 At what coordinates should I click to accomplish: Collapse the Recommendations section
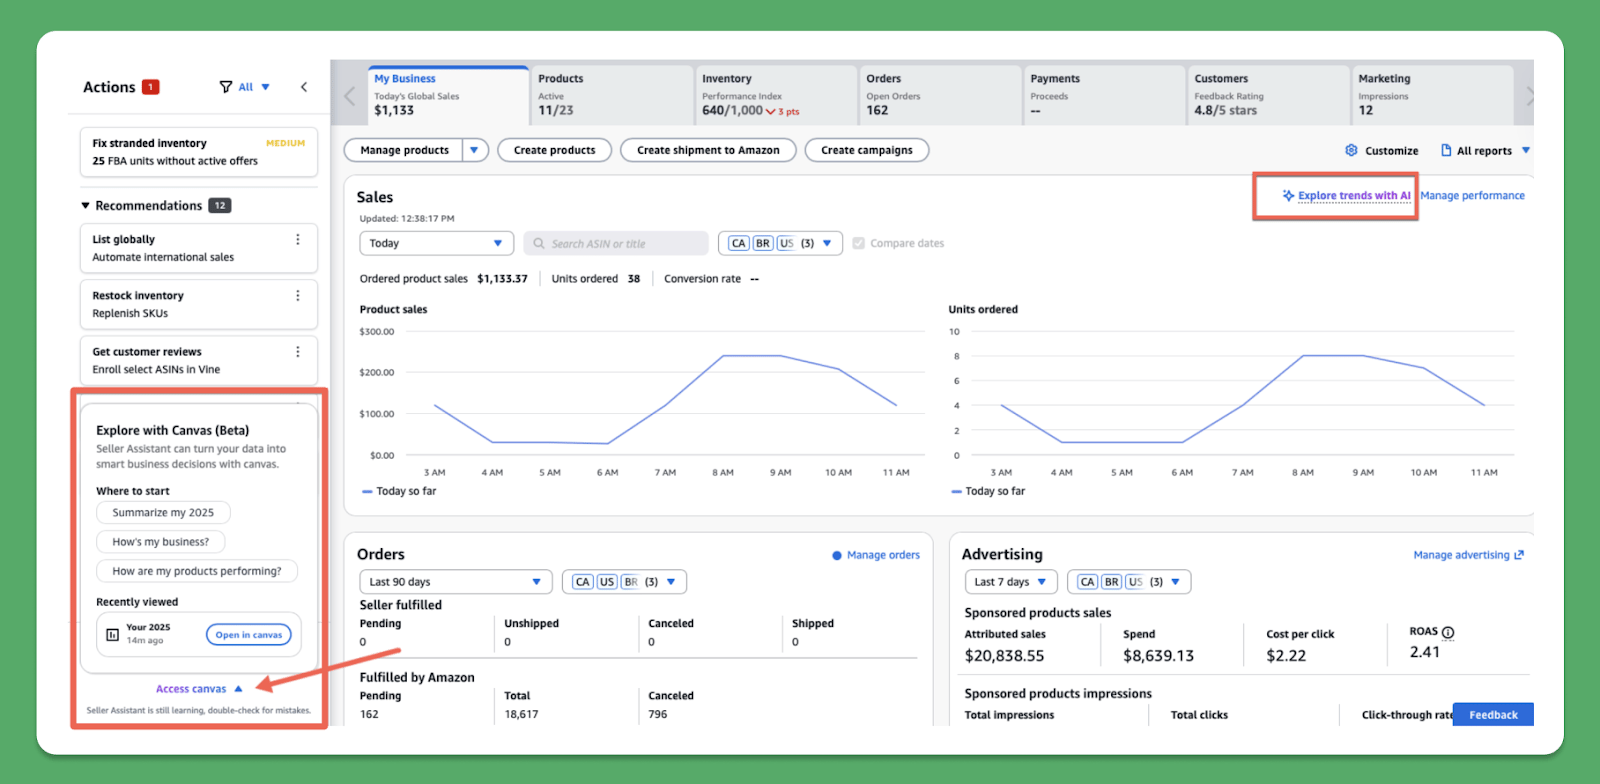pyautogui.click(x=86, y=206)
